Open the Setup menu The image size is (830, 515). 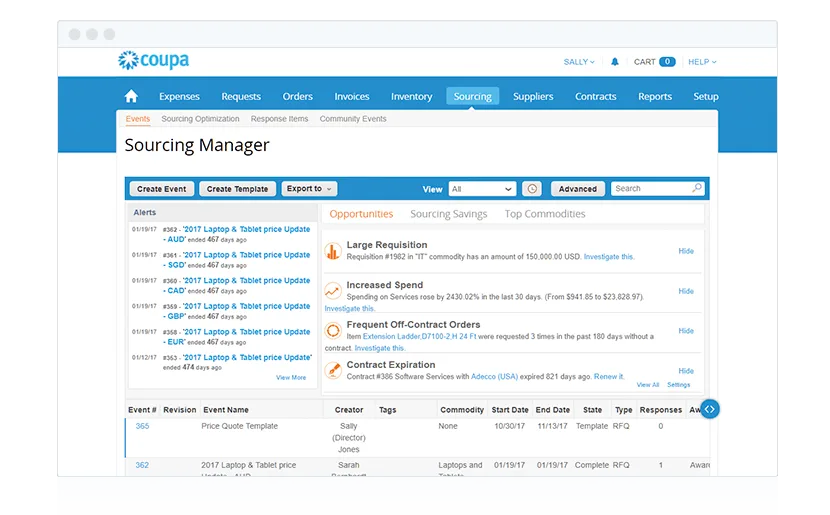(706, 96)
